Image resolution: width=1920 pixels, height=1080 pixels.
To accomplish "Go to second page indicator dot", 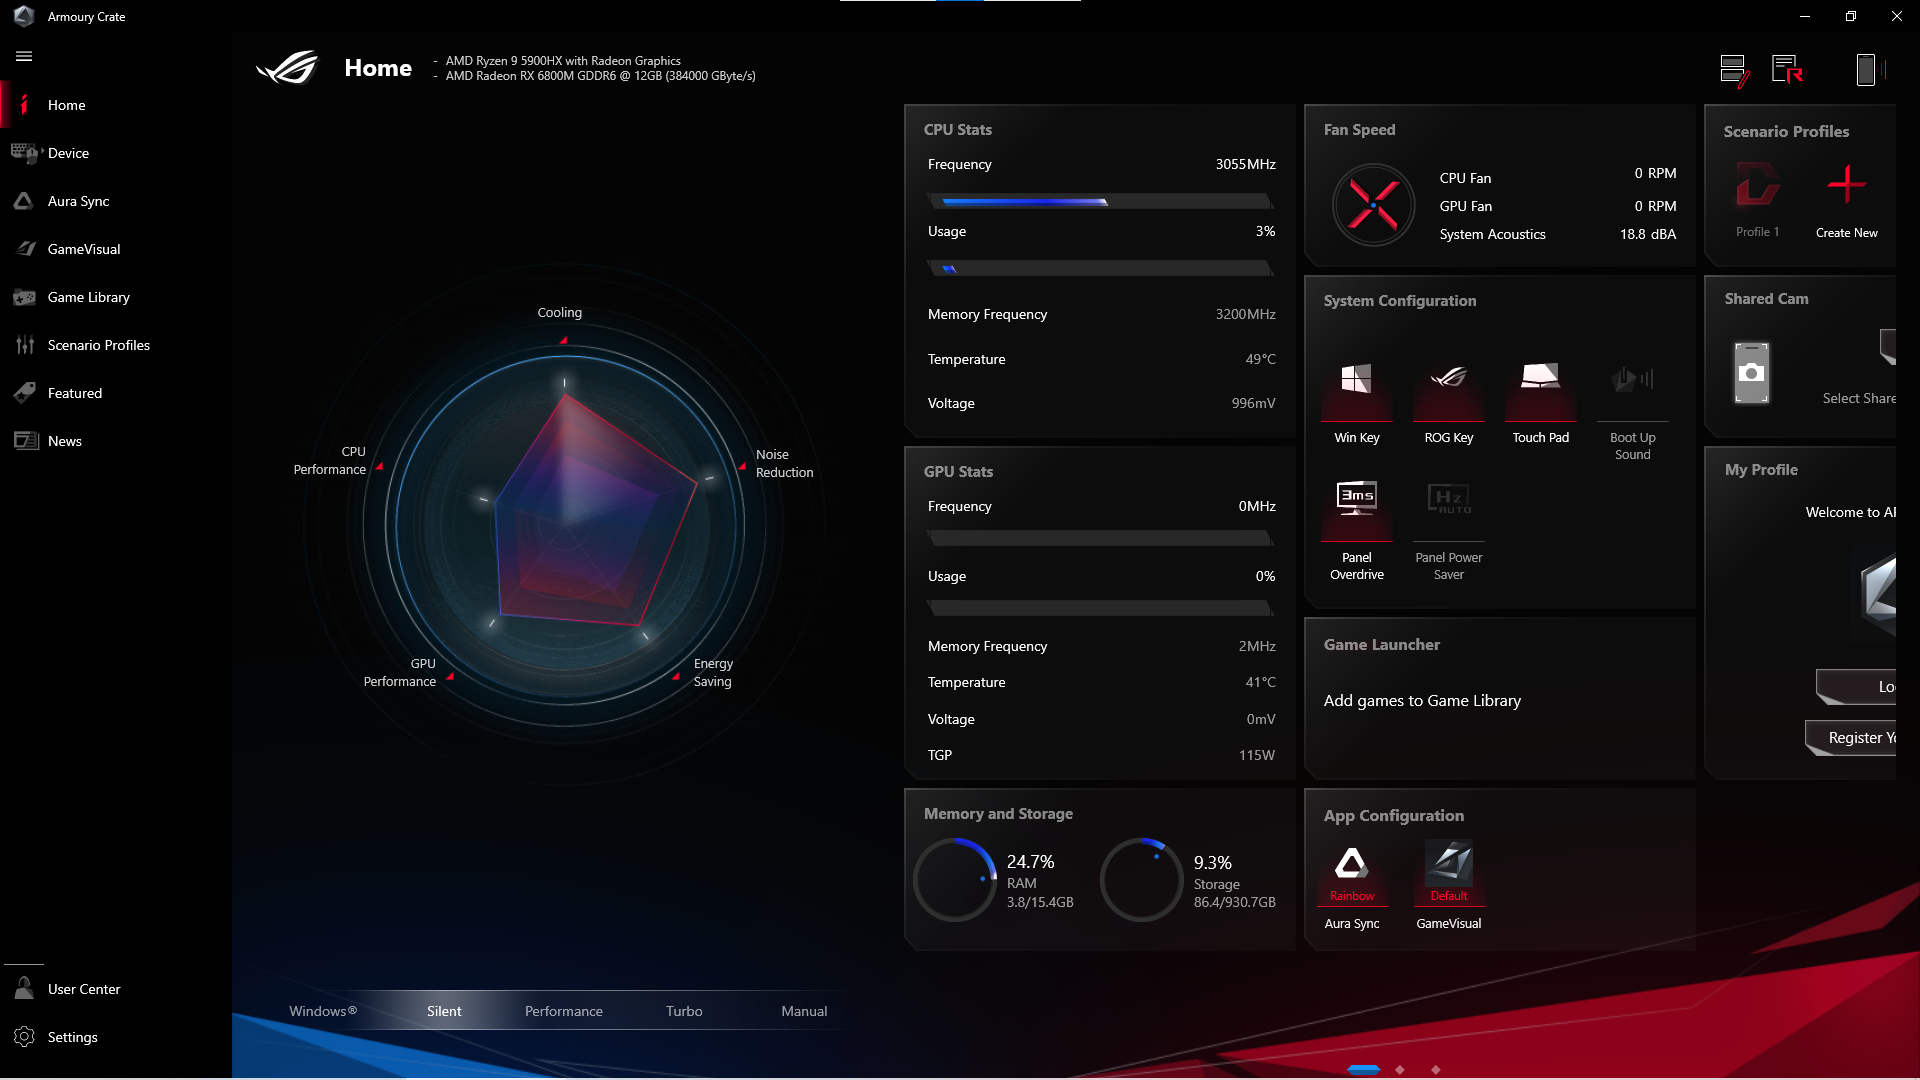I will (x=1400, y=1070).
